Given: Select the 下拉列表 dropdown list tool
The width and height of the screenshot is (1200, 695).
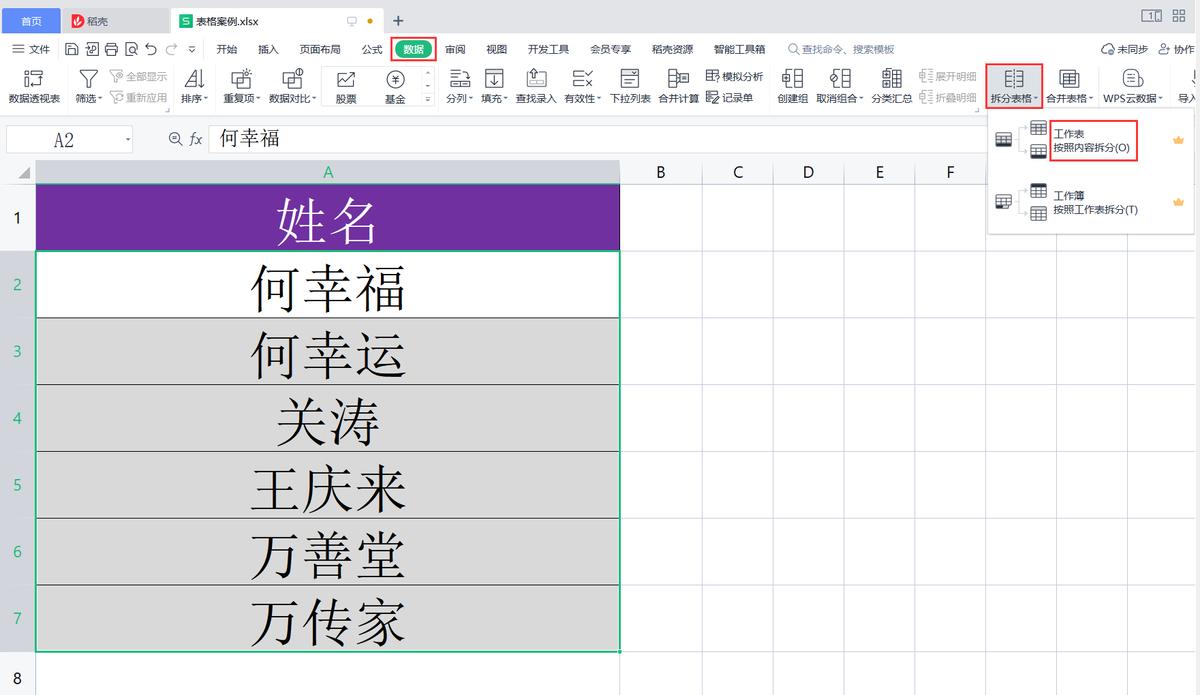Looking at the screenshot, I should pyautogui.click(x=630, y=86).
